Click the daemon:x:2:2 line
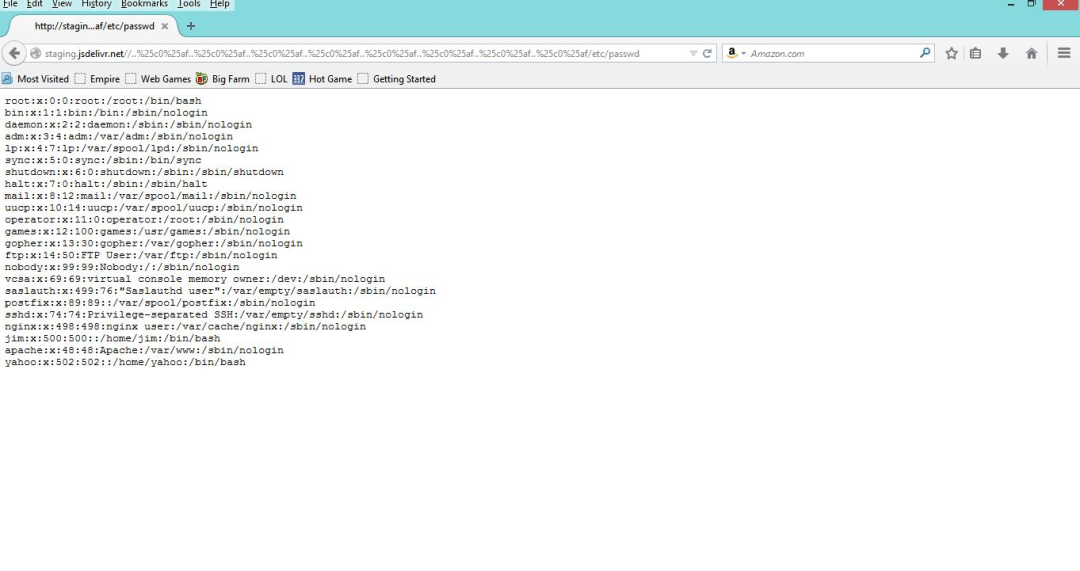 click(x=128, y=125)
